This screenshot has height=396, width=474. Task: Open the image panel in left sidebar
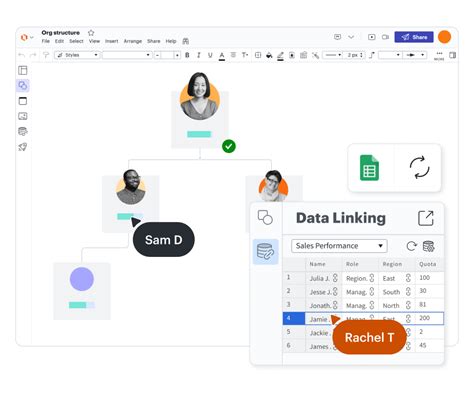coord(23,116)
